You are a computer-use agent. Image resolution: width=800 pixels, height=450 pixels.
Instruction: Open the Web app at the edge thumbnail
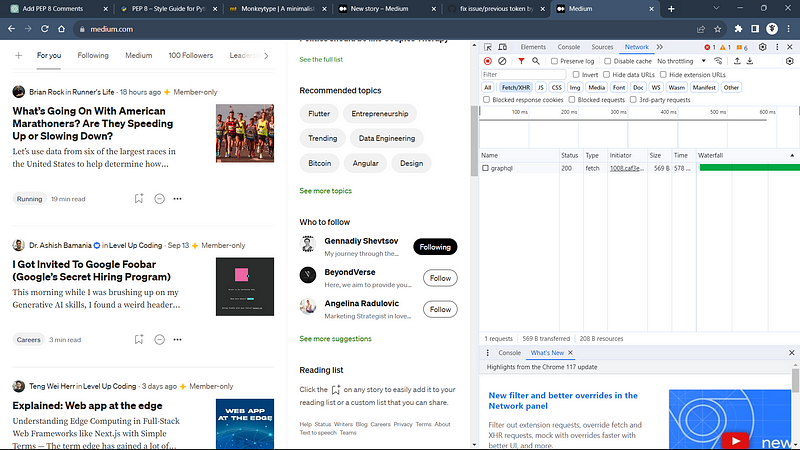[x=245, y=424]
